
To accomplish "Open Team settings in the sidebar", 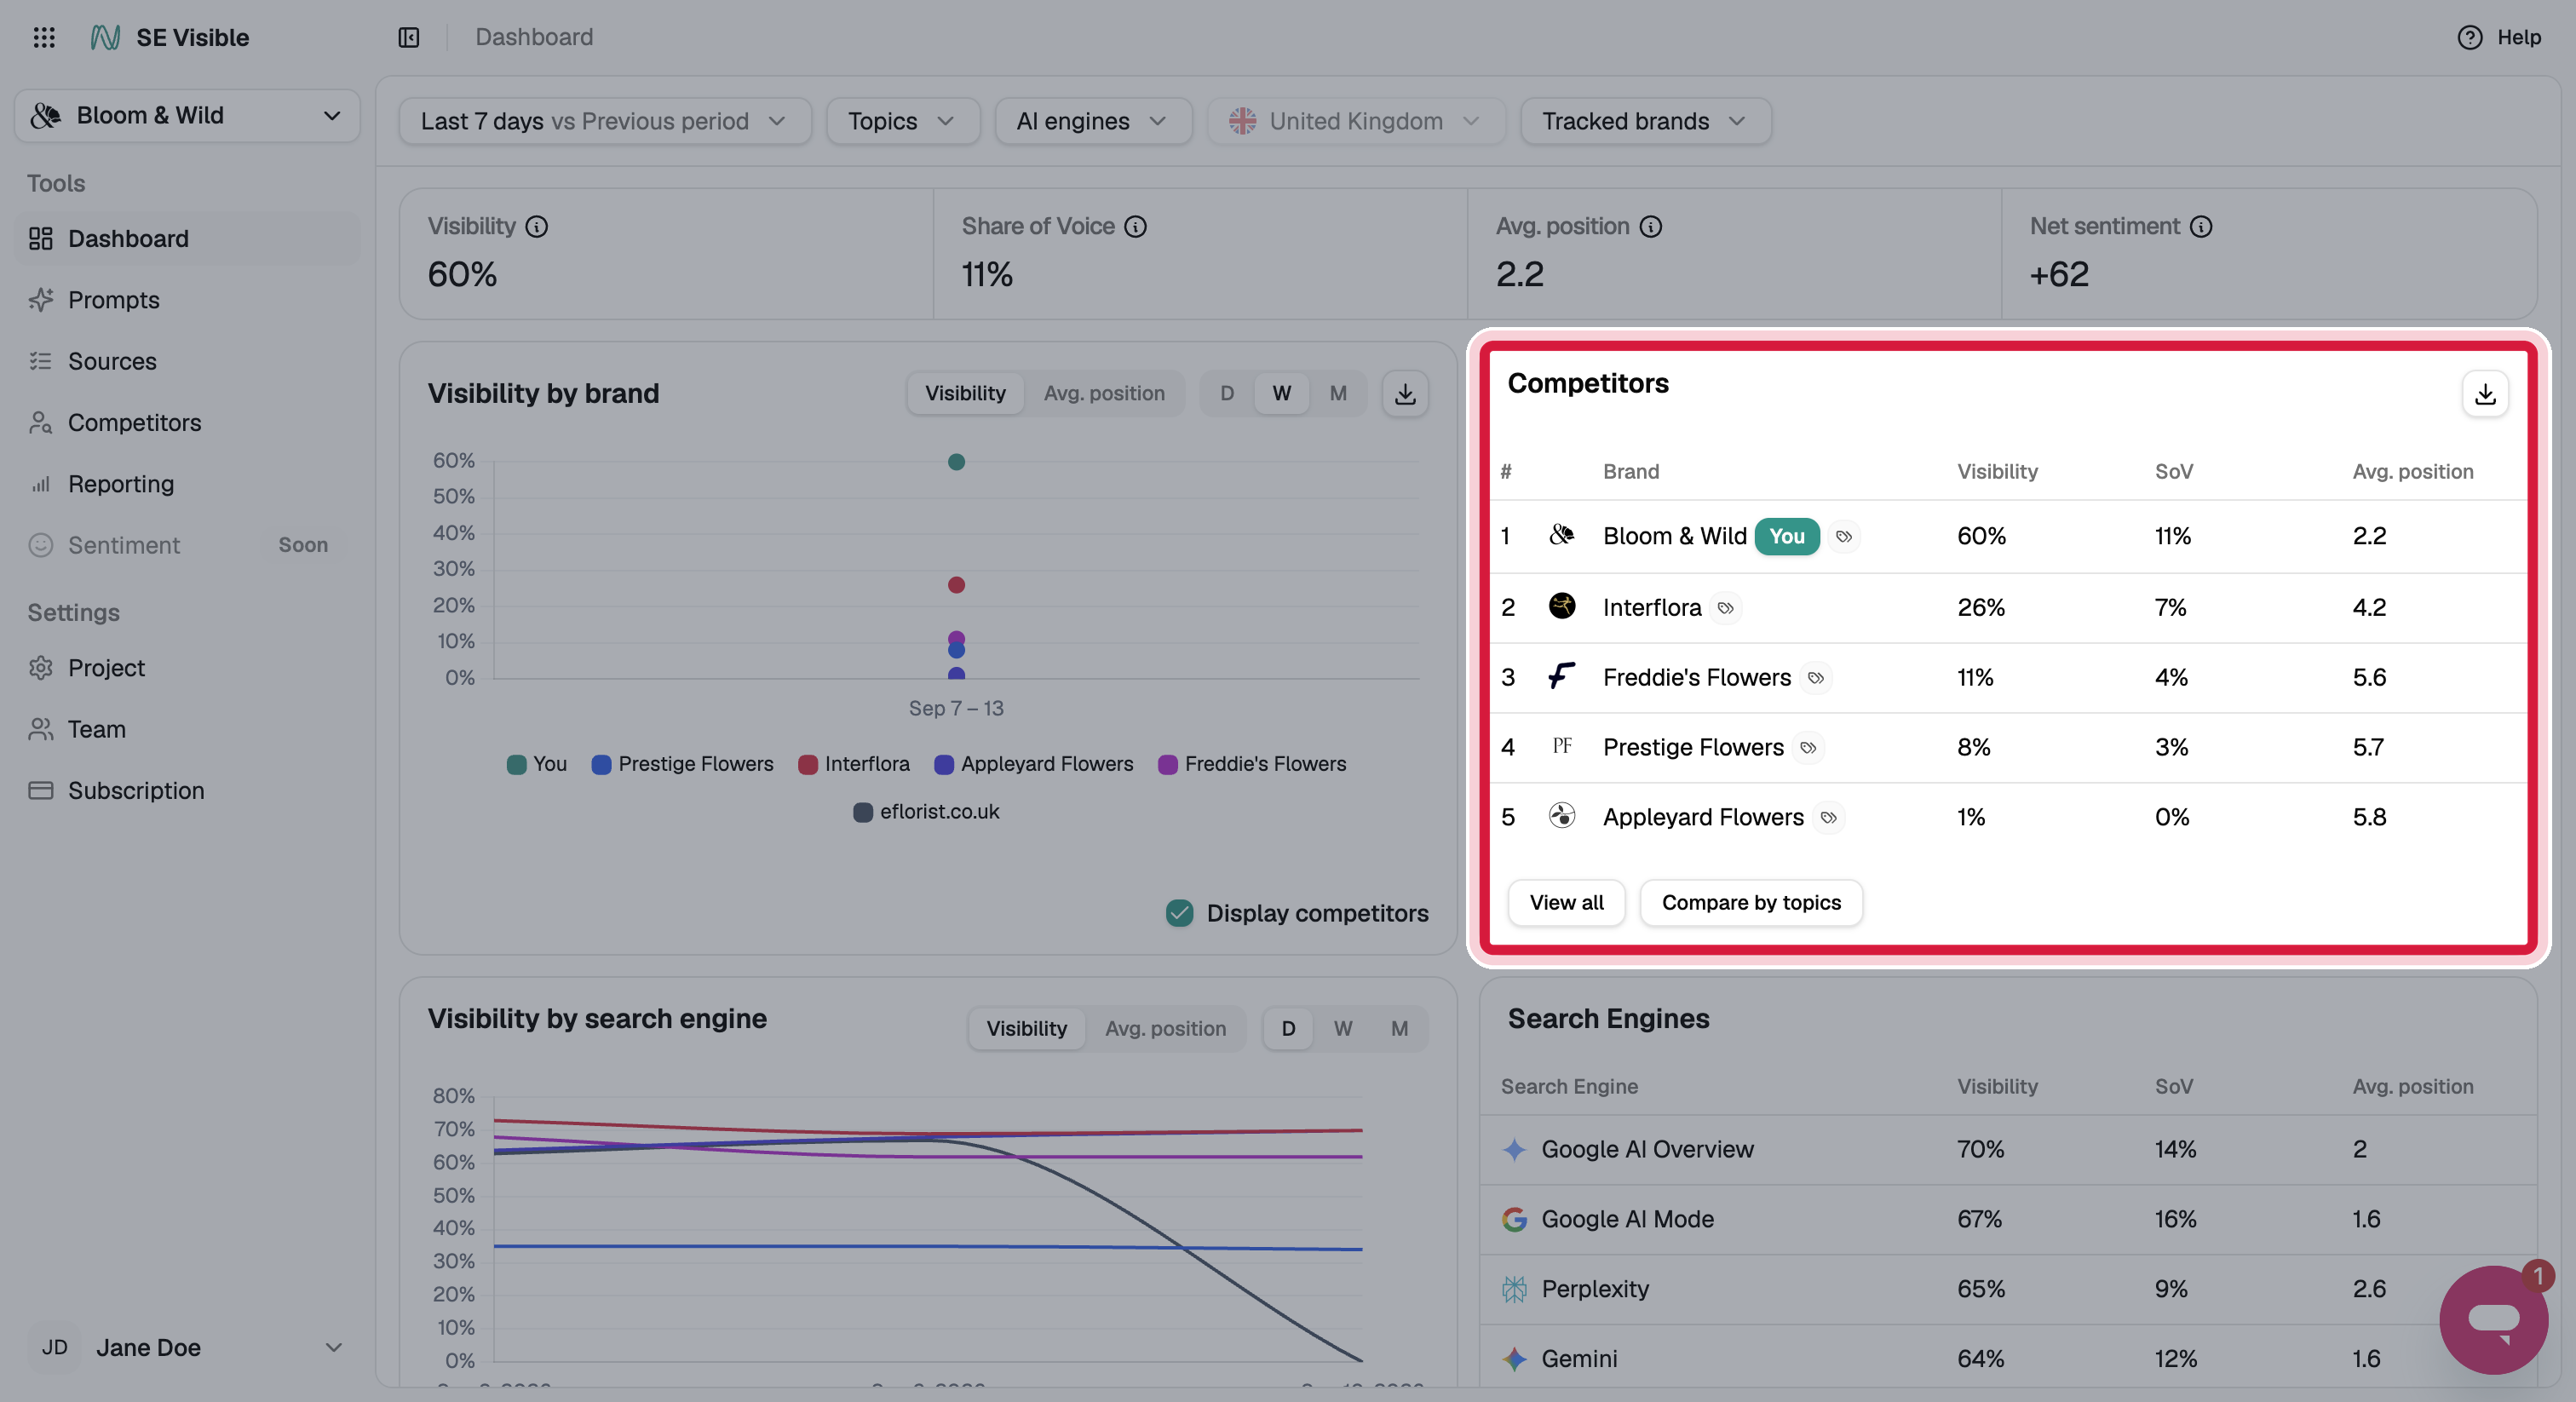I will tap(187, 730).
